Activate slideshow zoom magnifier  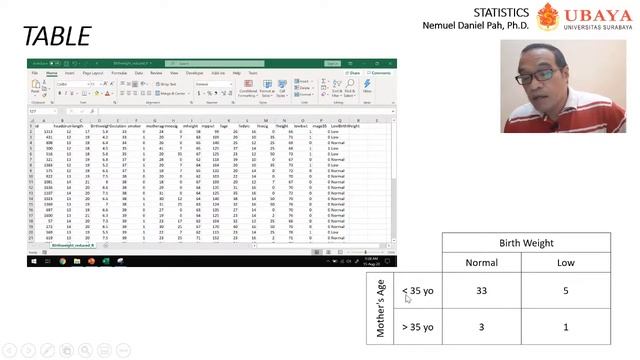85,350
